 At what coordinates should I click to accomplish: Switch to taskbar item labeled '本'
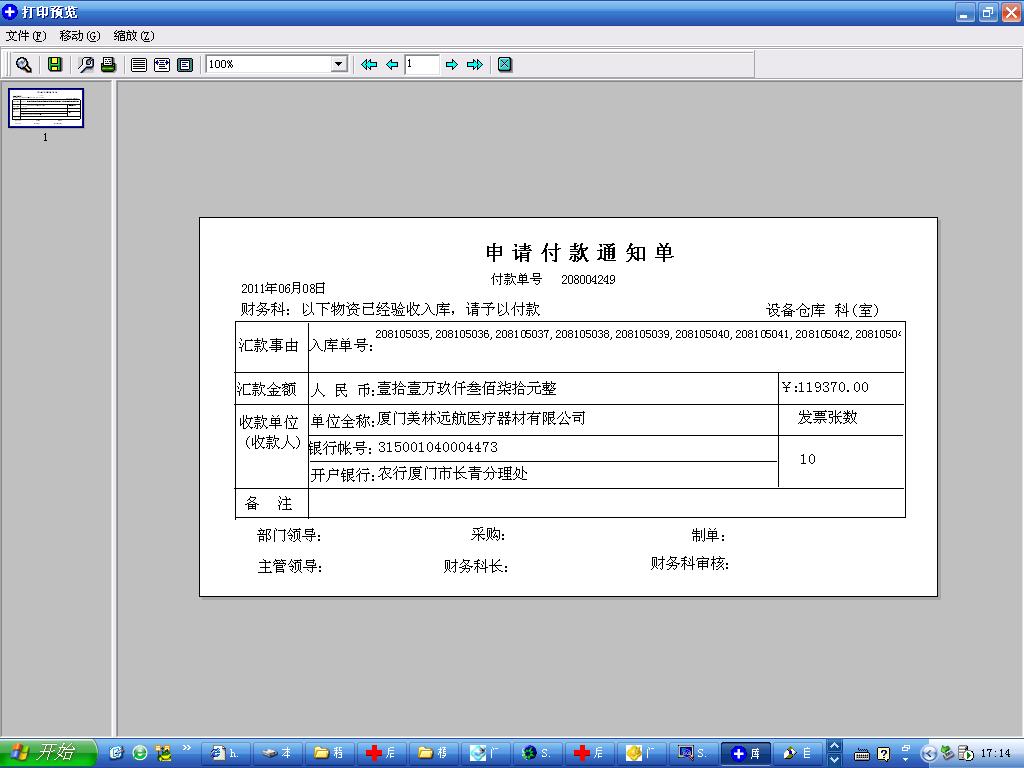coord(276,753)
